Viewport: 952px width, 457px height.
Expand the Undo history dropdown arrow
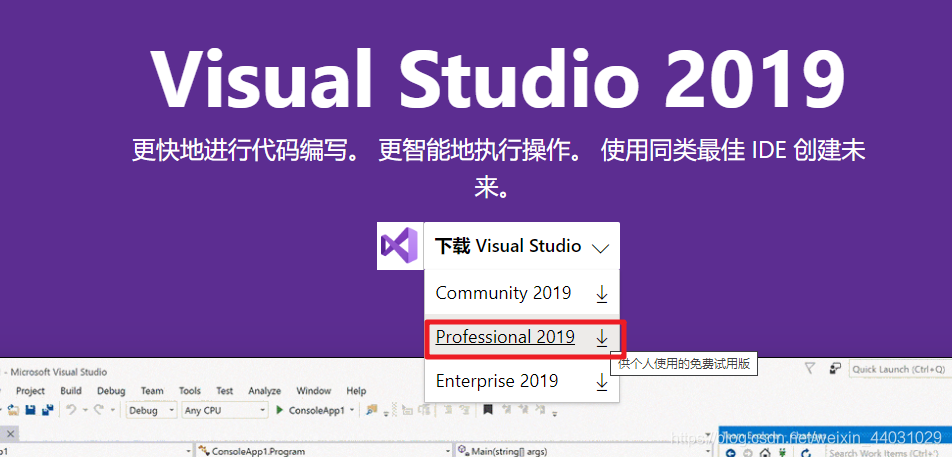(x=85, y=410)
